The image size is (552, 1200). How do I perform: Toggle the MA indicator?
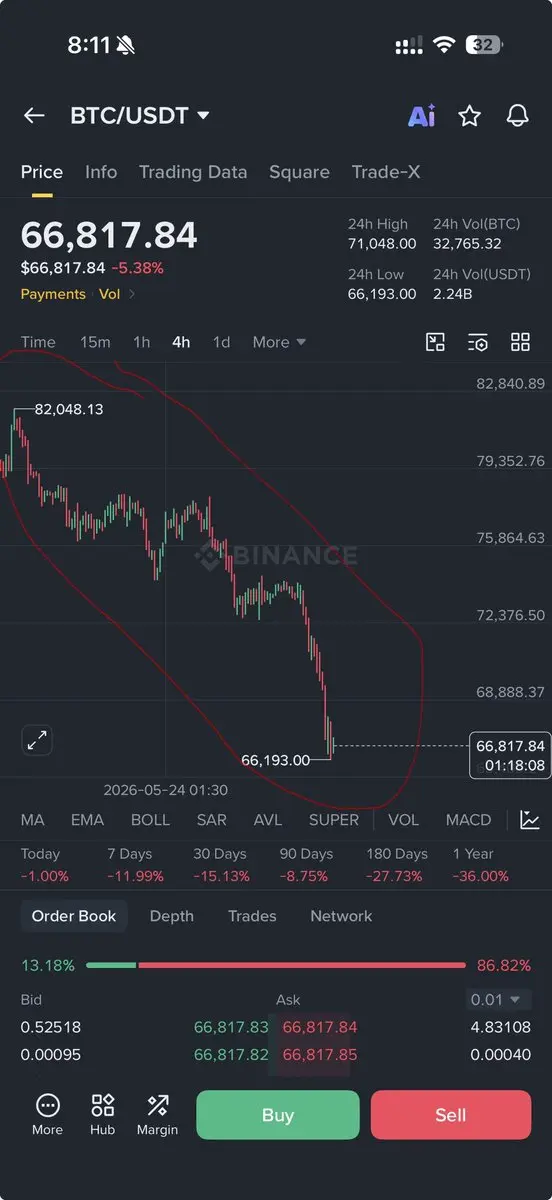(33, 820)
